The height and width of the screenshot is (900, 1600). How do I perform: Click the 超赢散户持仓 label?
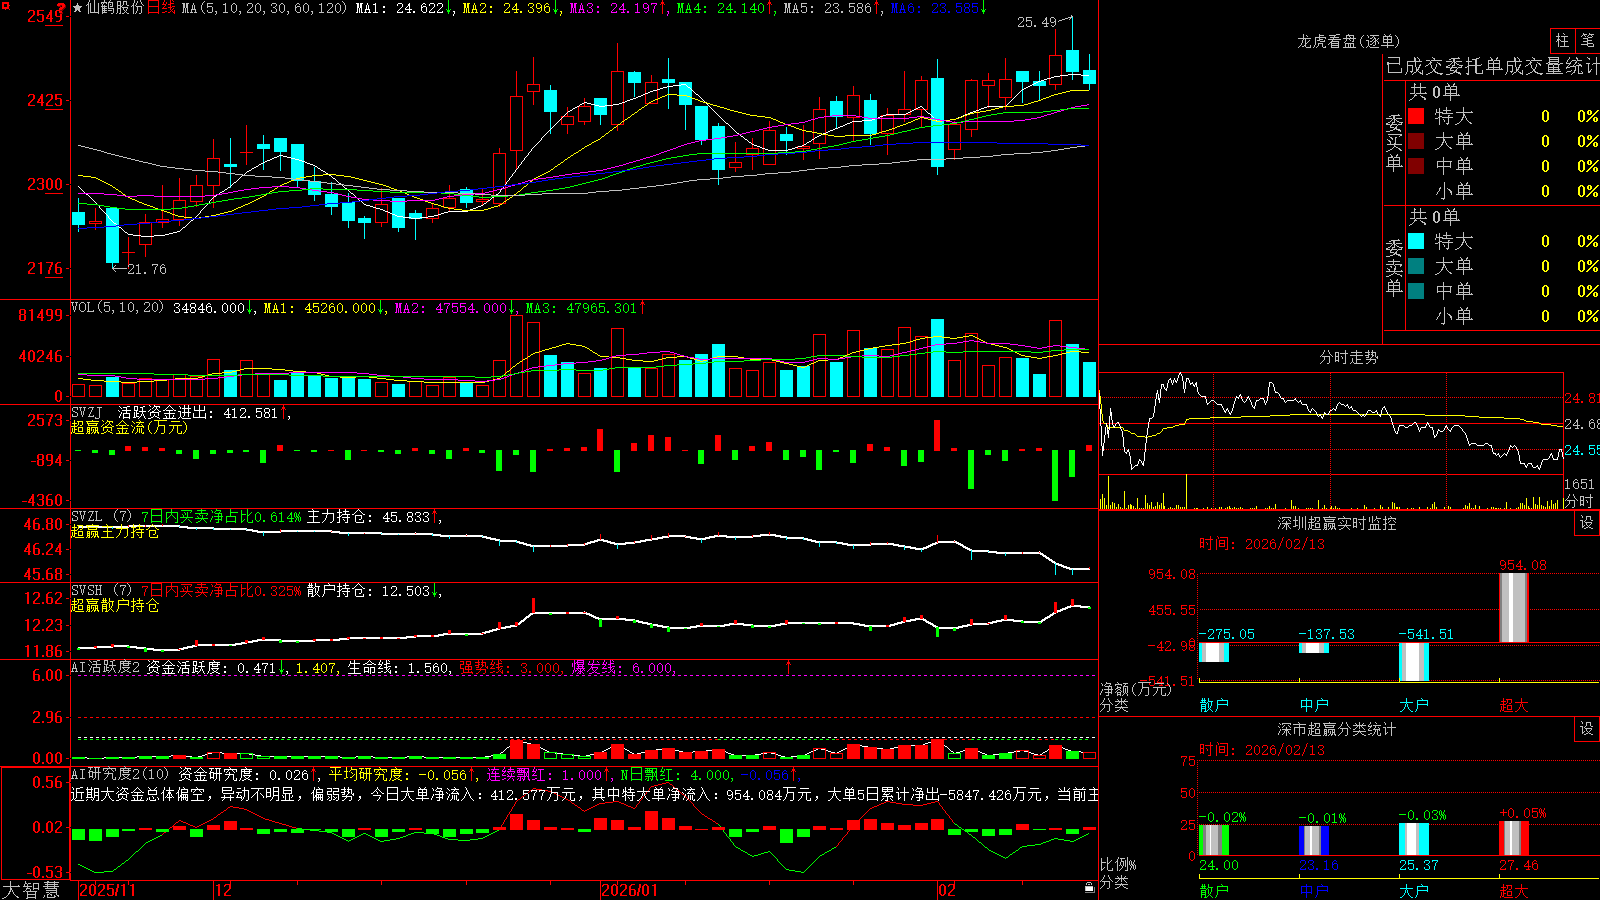pos(115,605)
